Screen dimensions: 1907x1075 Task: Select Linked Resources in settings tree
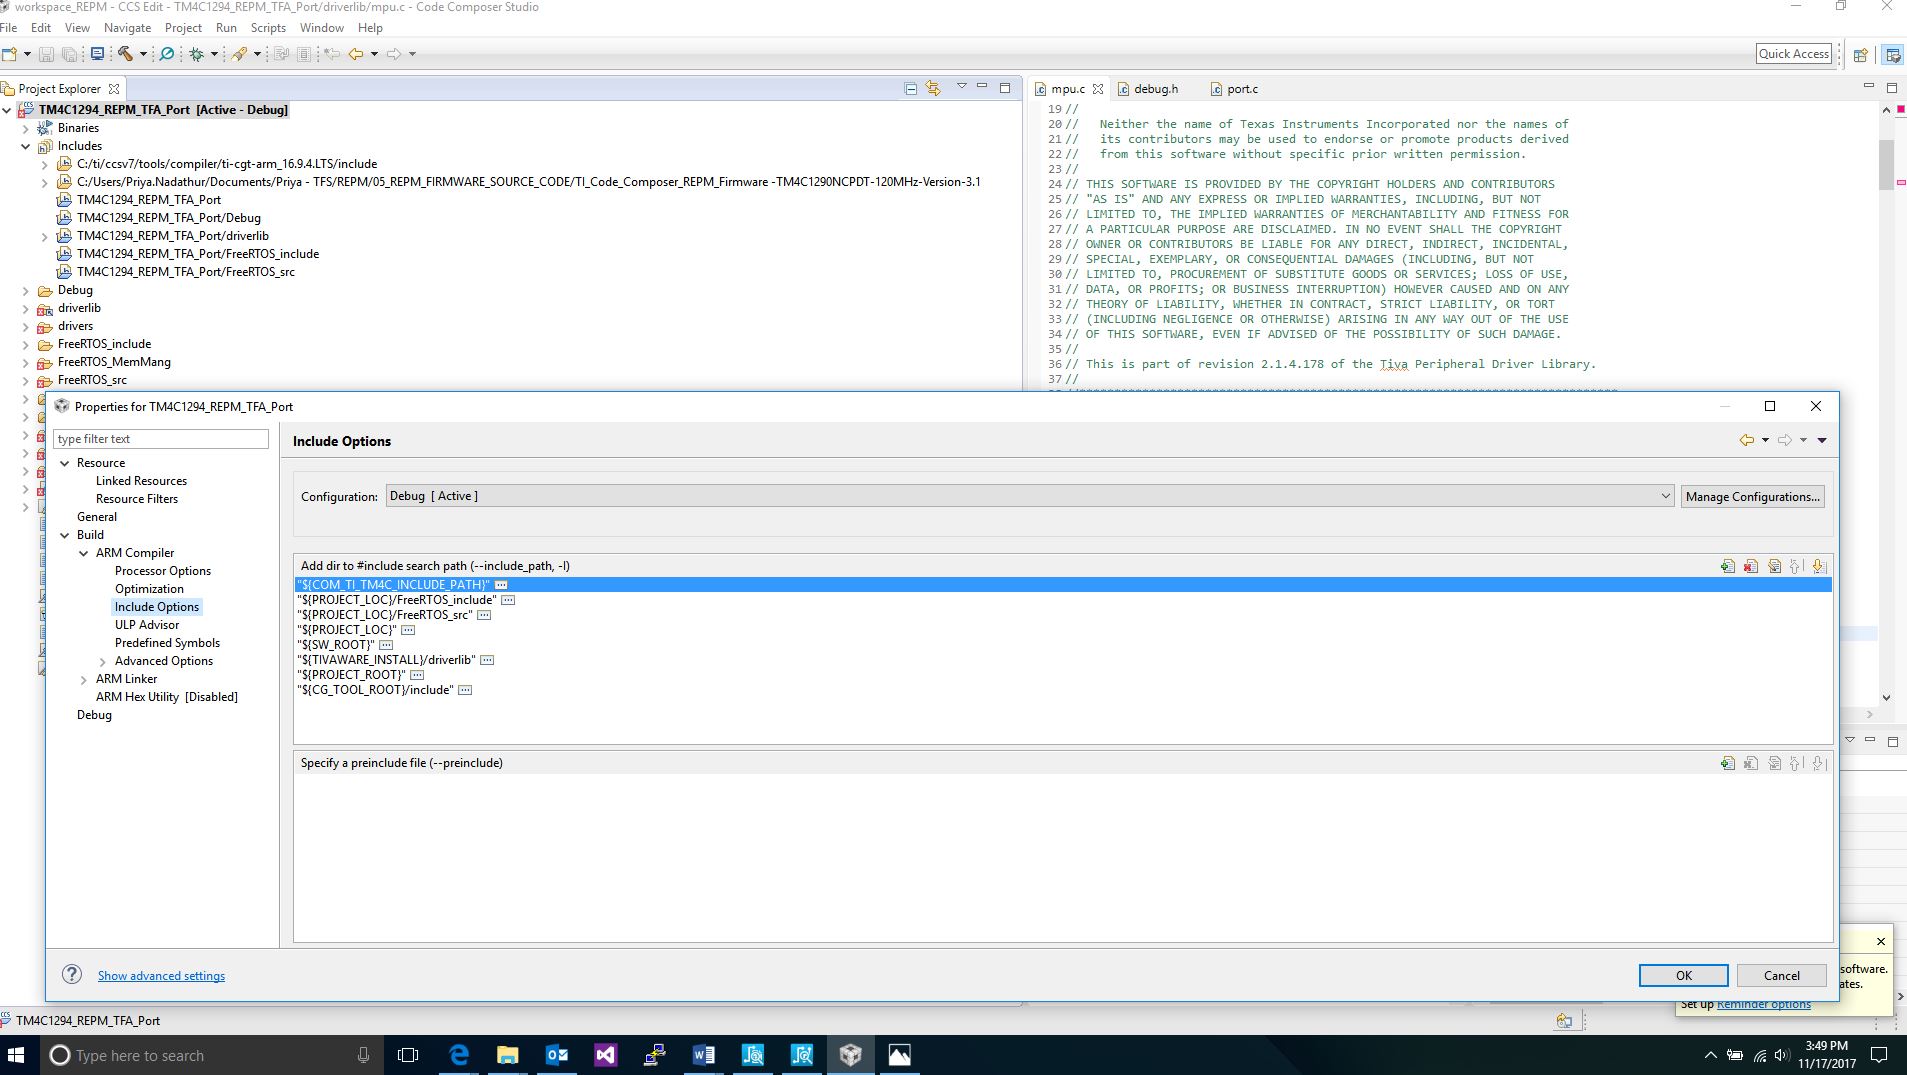[141, 481]
